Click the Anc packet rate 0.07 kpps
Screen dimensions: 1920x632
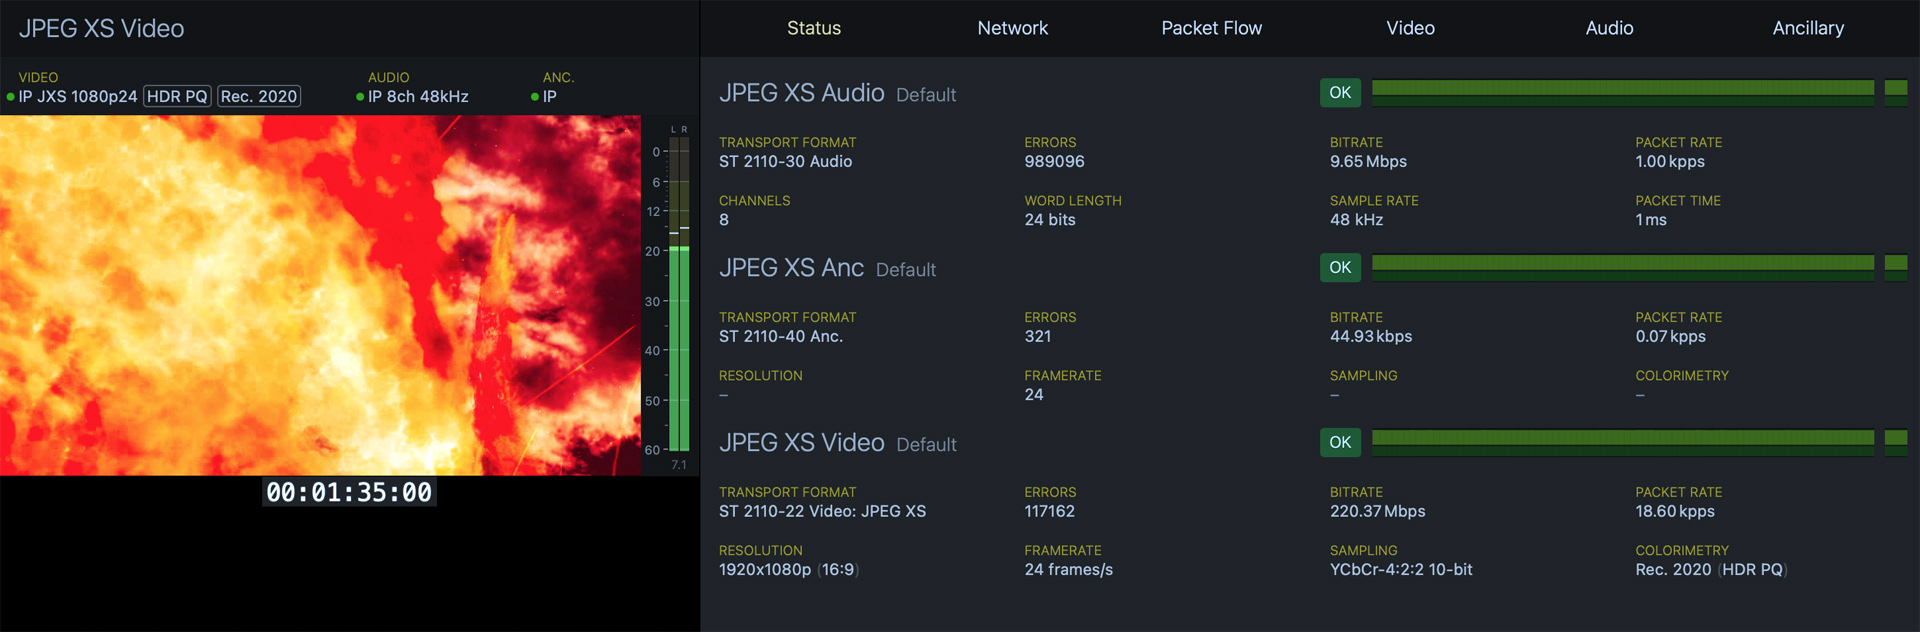coord(1671,336)
